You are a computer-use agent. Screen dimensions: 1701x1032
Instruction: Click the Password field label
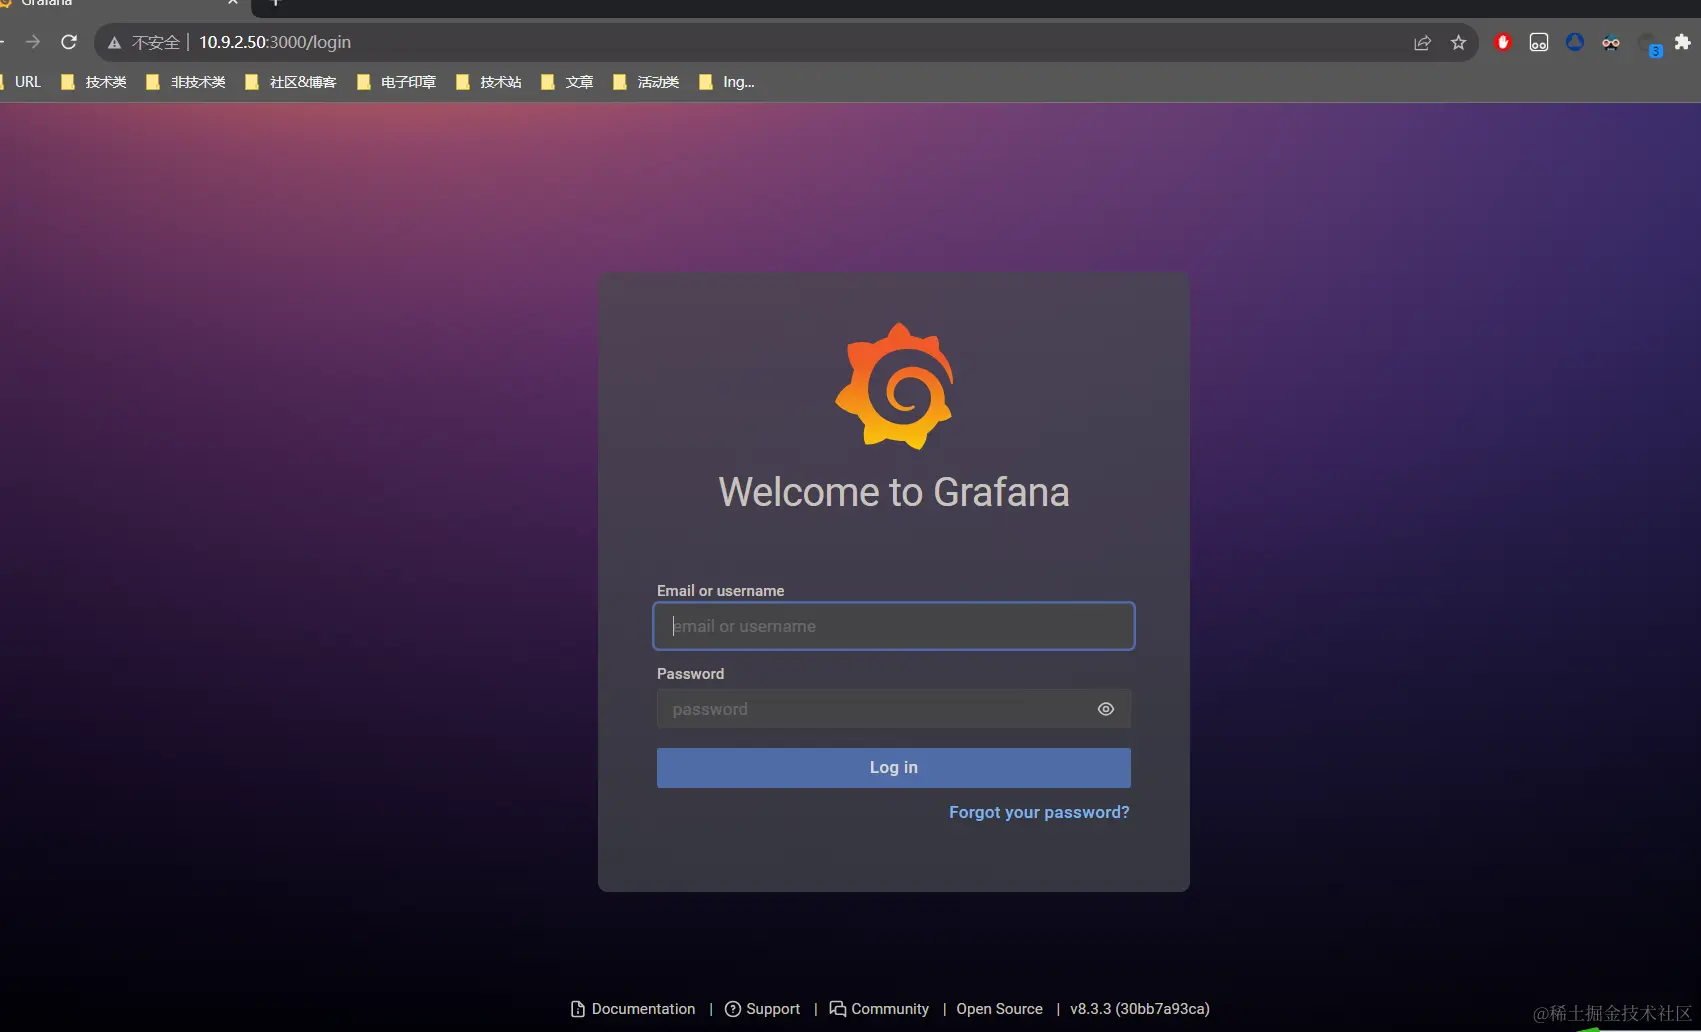690,674
